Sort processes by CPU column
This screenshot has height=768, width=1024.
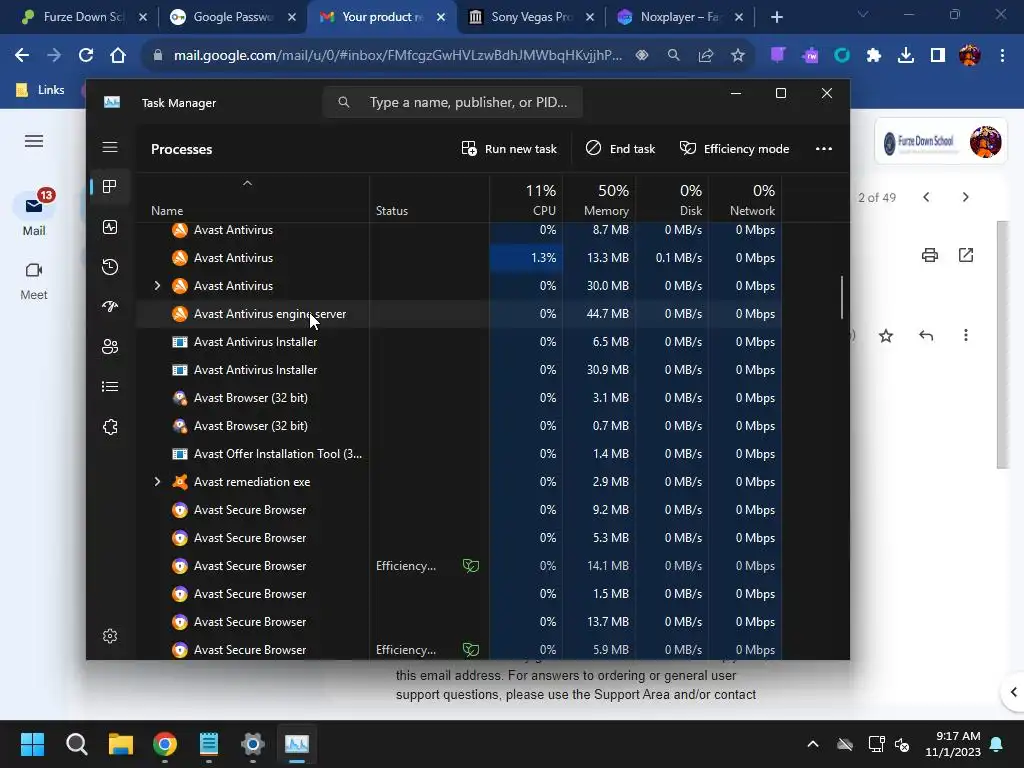tap(526, 200)
